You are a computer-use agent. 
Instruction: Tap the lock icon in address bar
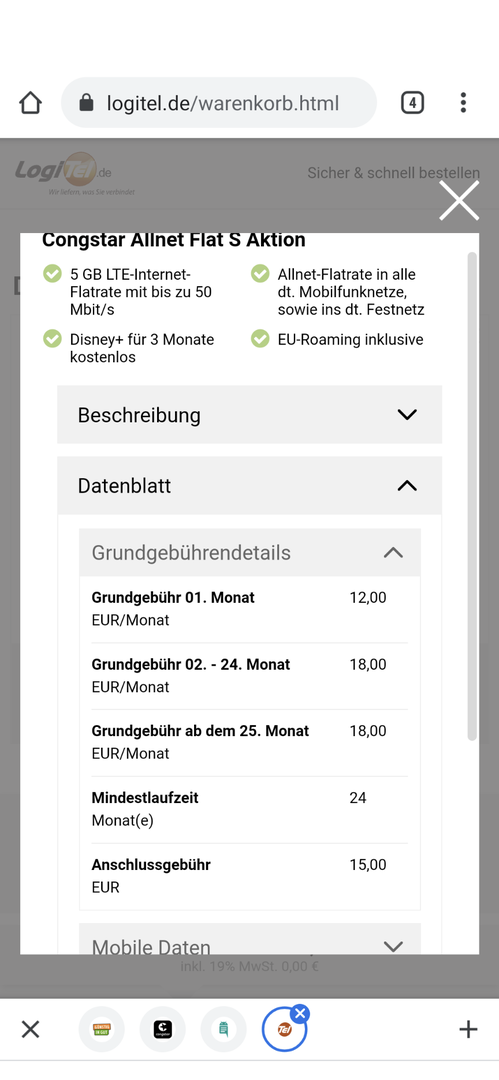[x=86, y=103]
